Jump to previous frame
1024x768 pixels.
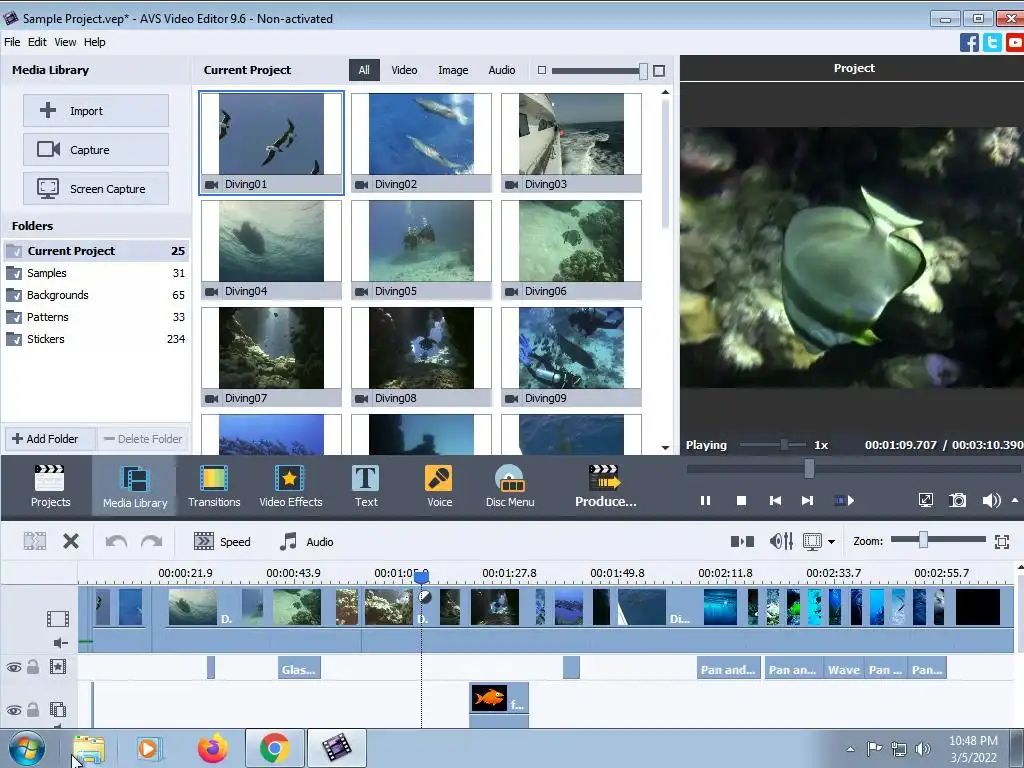pyautogui.click(x=775, y=500)
